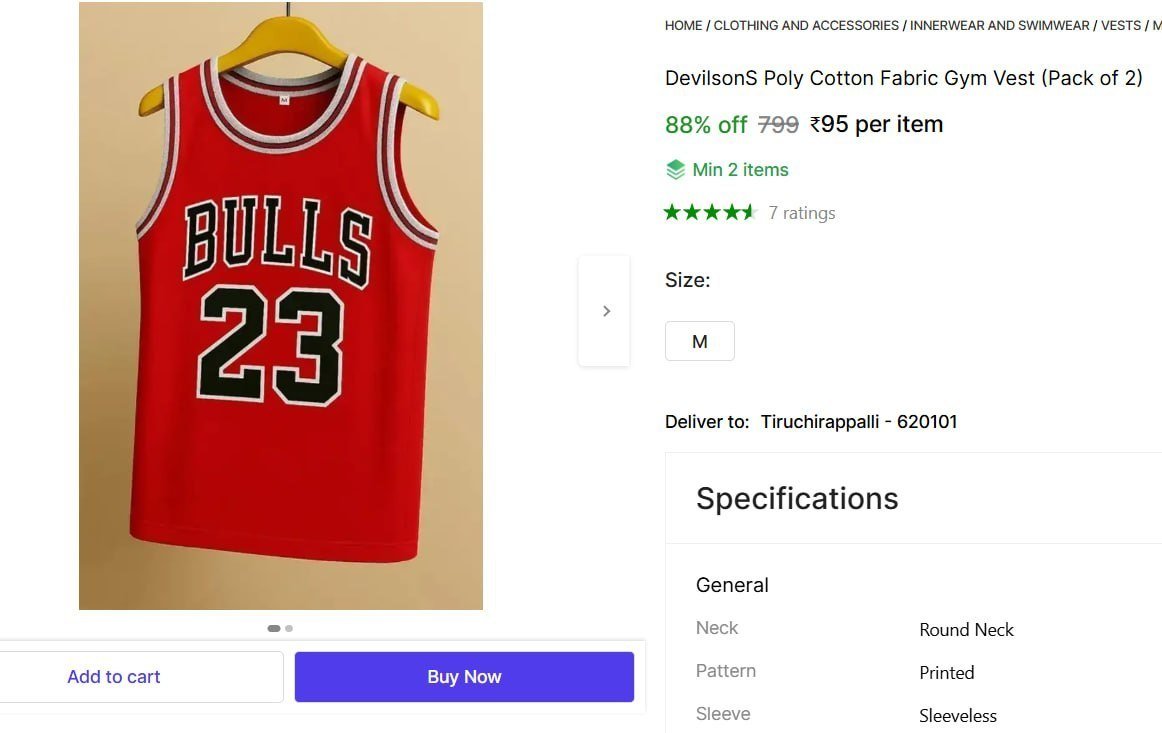Select size M option
The width and height of the screenshot is (1162, 733).
click(x=700, y=341)
